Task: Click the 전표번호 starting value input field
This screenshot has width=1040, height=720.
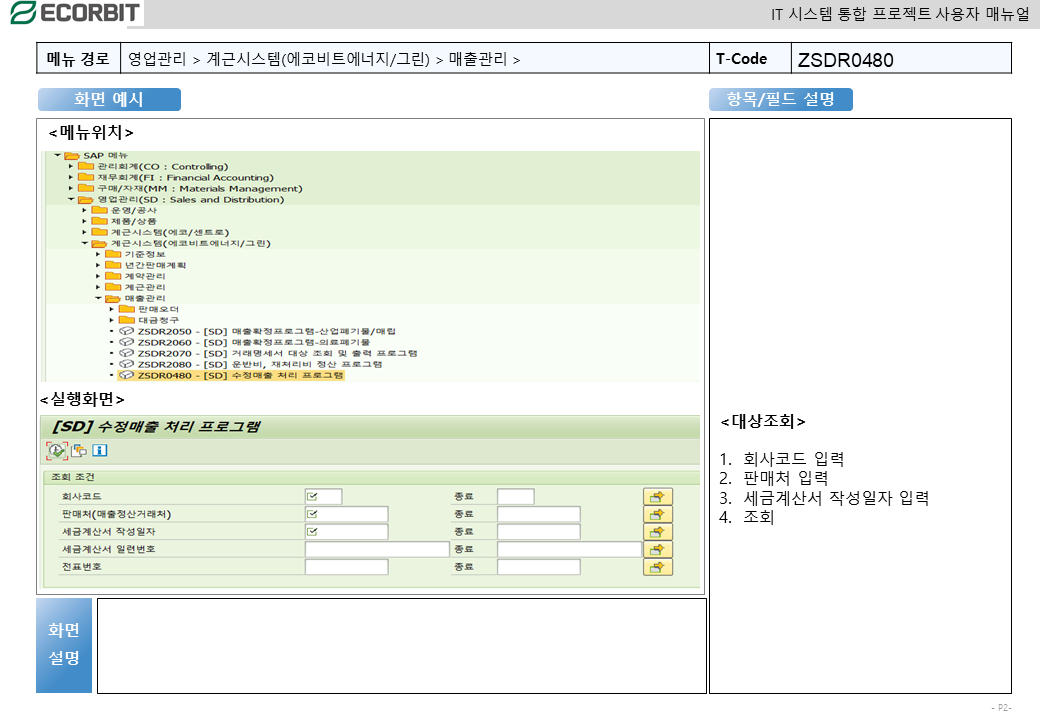Action: pyautogui.click(x=346, y=567)
